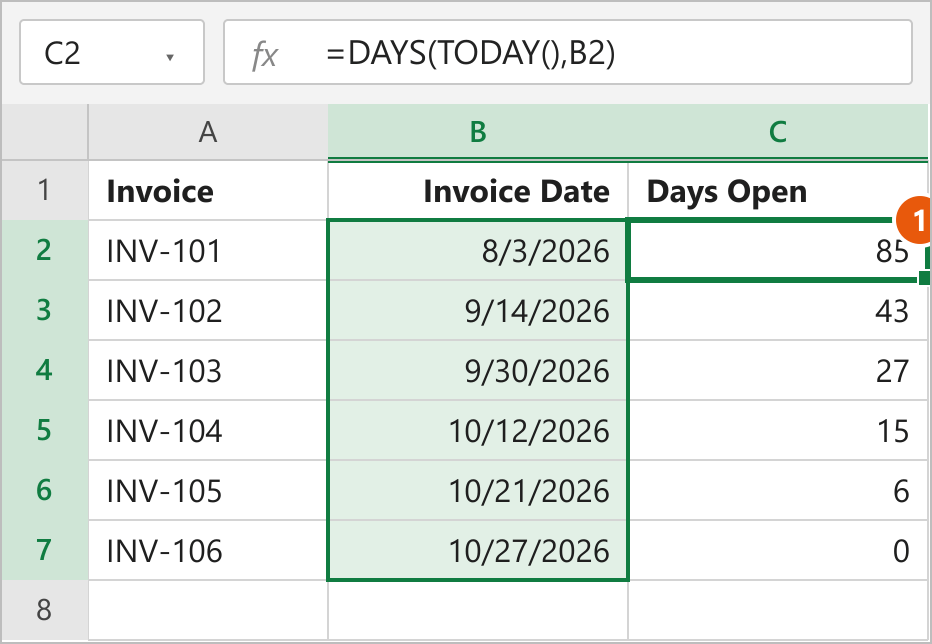Select date cell 10/27/2026
The height and width of the screenshot is (644, 932).
(478, 551)
